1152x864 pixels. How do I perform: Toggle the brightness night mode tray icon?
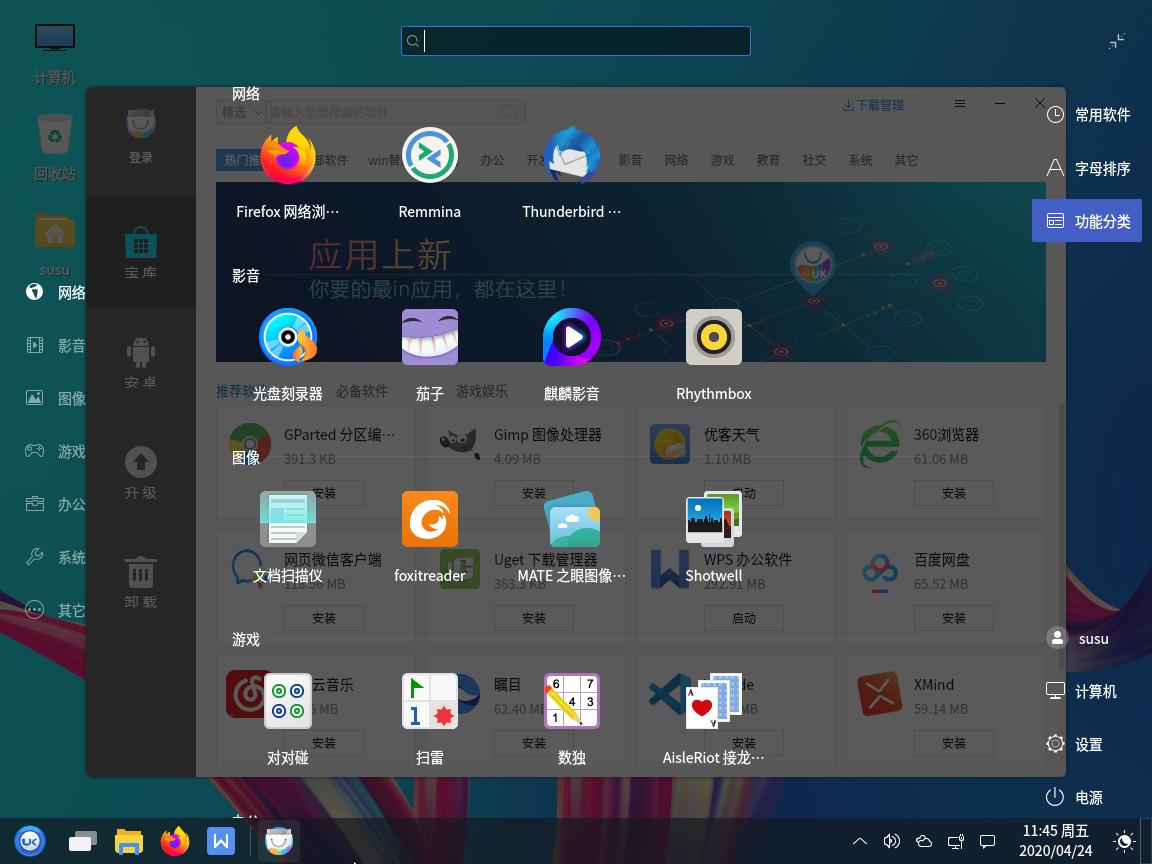[x=1124, y=841]
